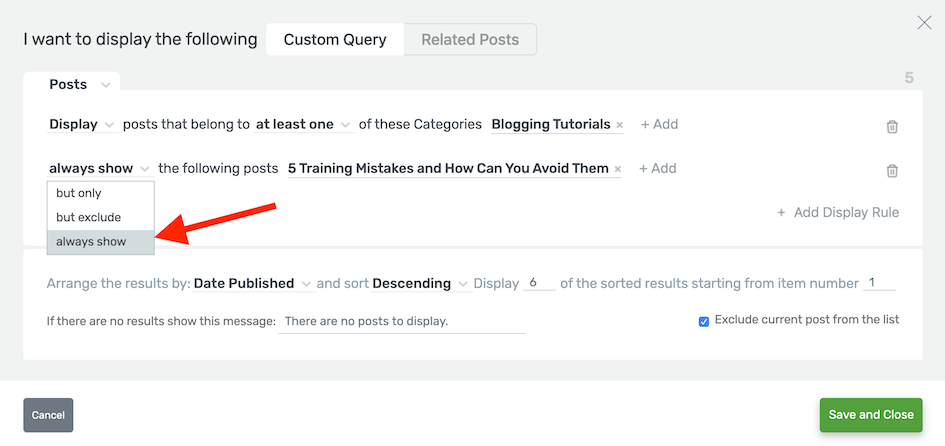Screen dimensions: 945x446
Task: Expand the Date Published sort dropdown
Action: 252,284
